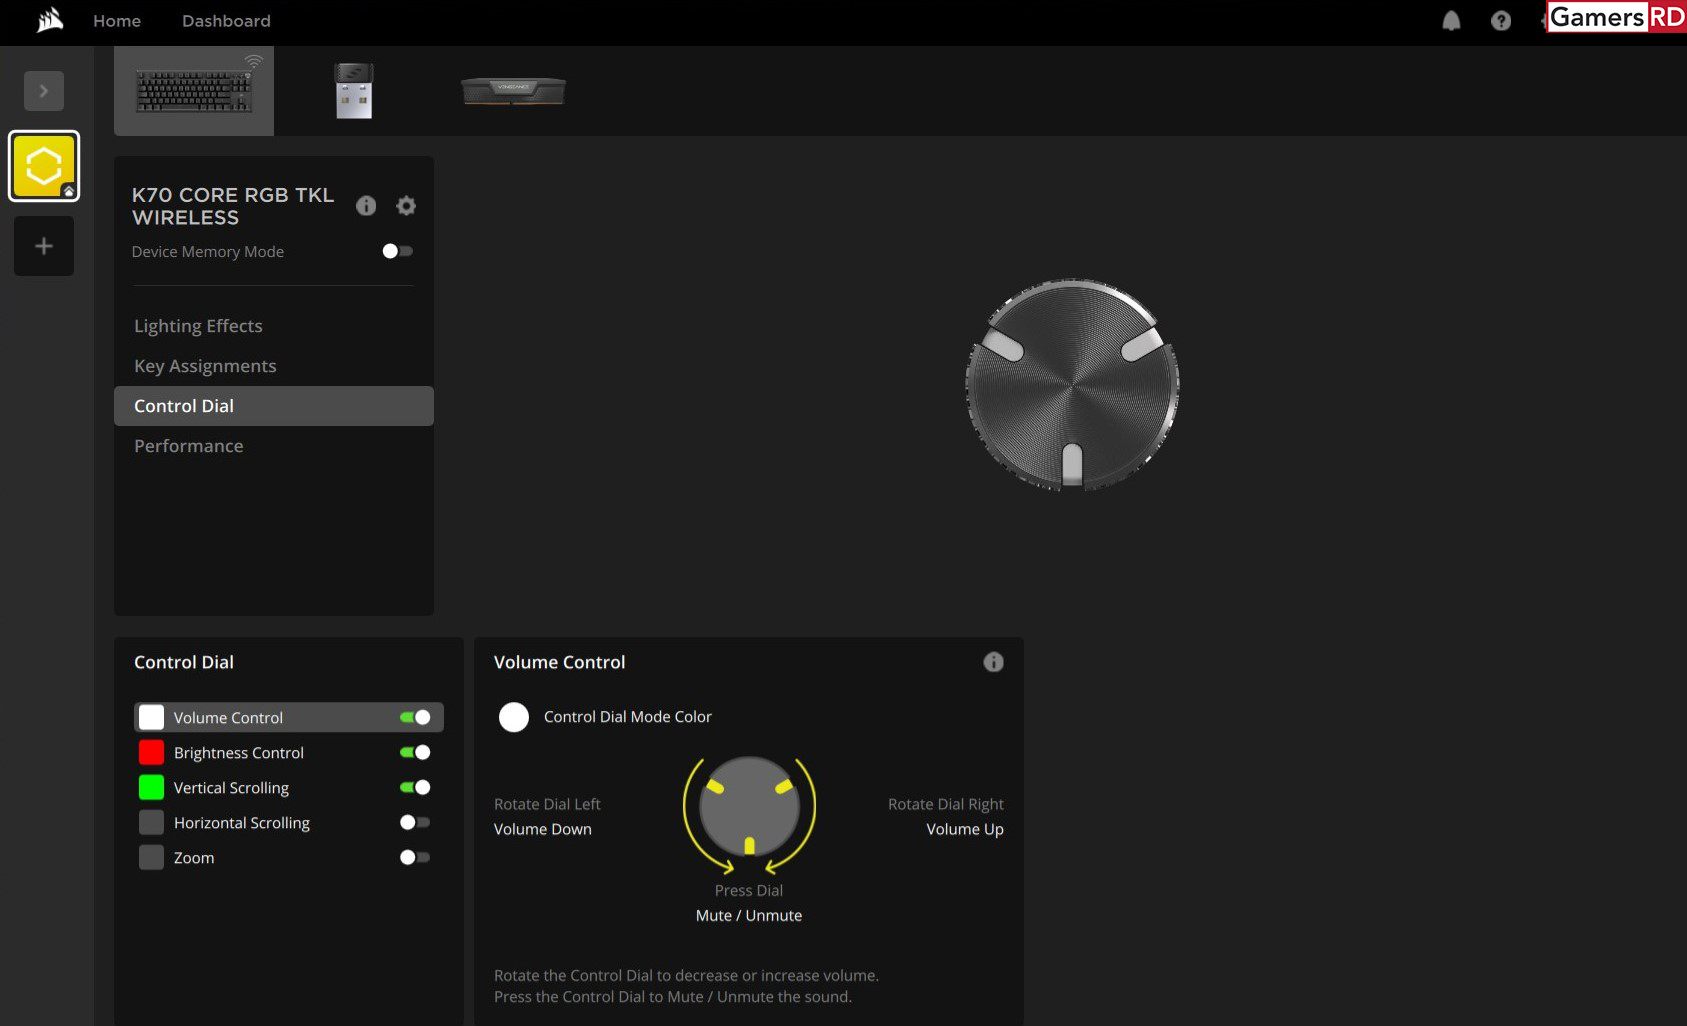Select the yellow hexagon profile icon

tap(44, 166)
